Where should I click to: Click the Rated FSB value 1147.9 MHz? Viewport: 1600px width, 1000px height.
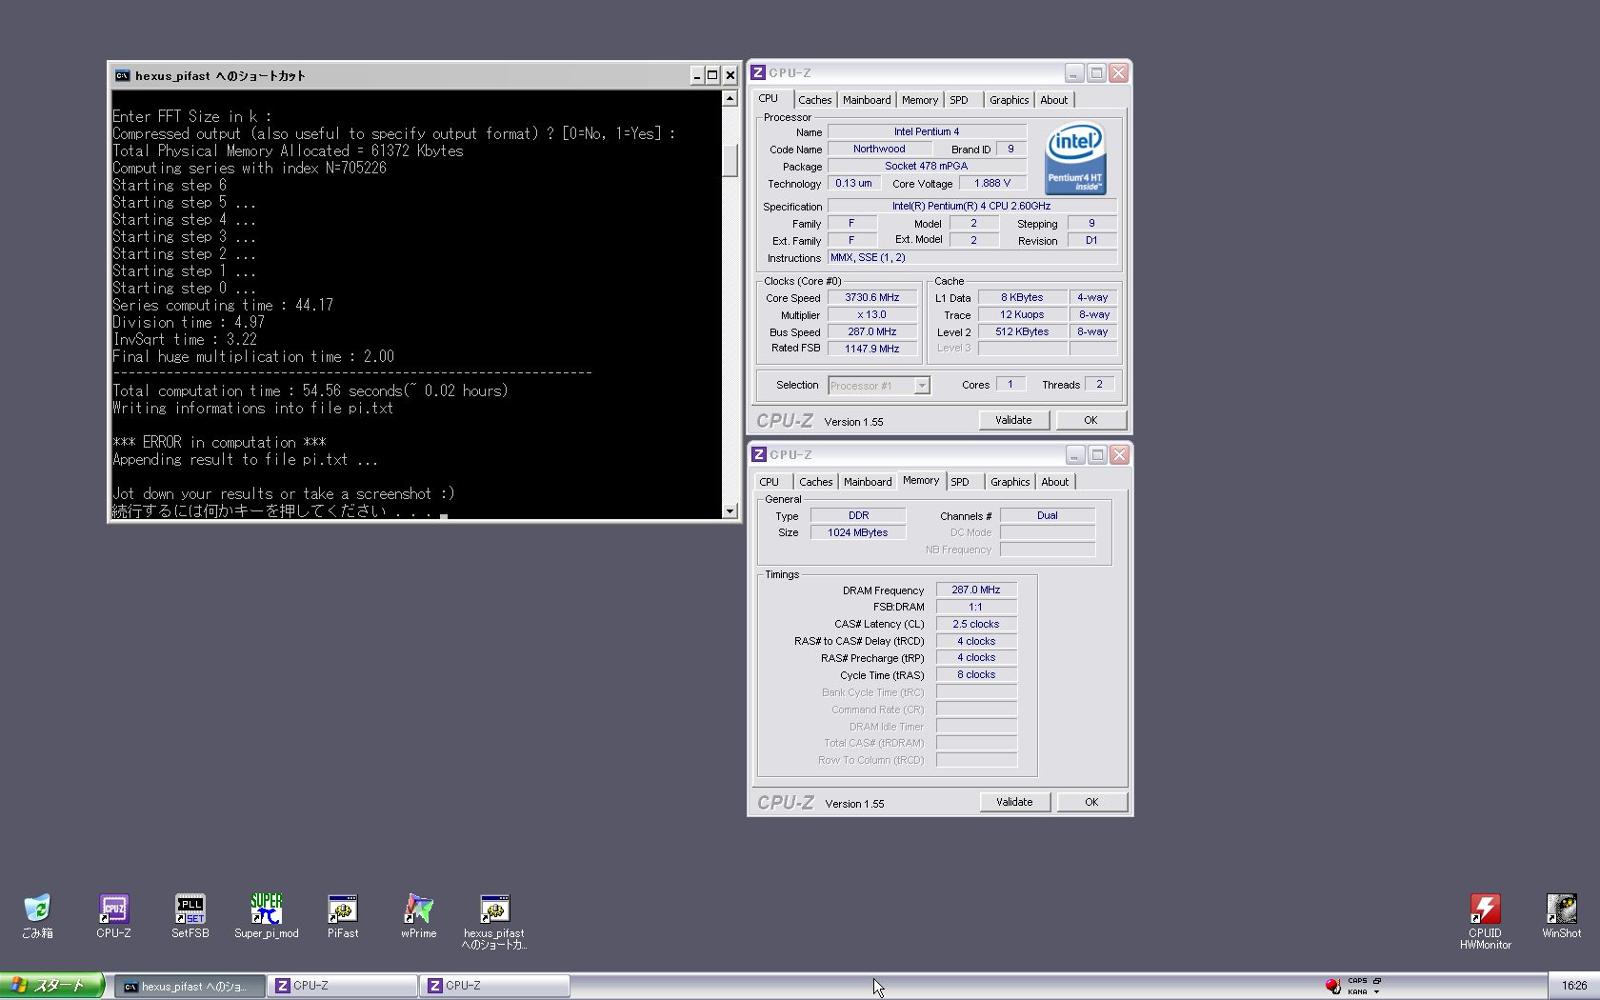coord(872,348)
